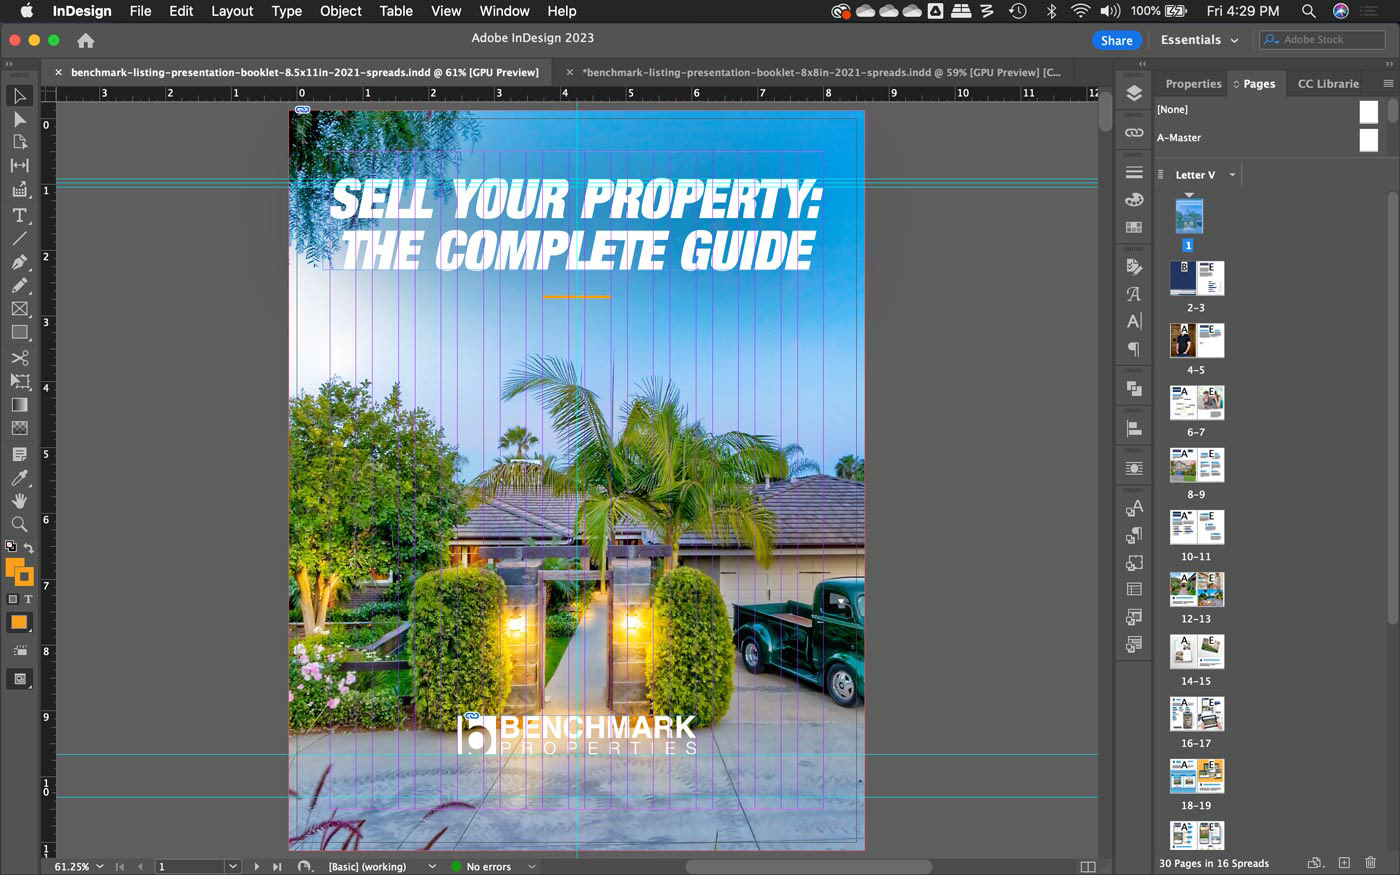This screenshot has height=875, width=1400.
Task: Set formatting affects container
Action: pos(13,599)
